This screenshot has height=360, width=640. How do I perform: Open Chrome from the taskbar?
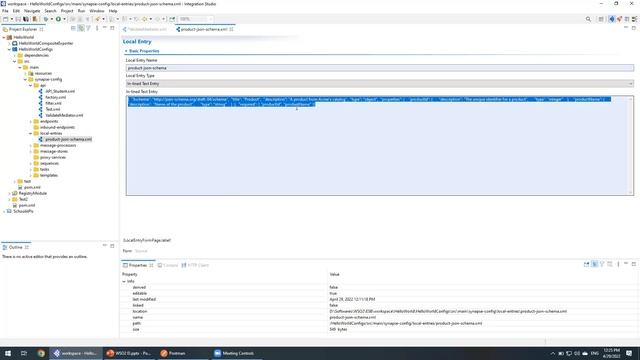[x=41, y=353]
